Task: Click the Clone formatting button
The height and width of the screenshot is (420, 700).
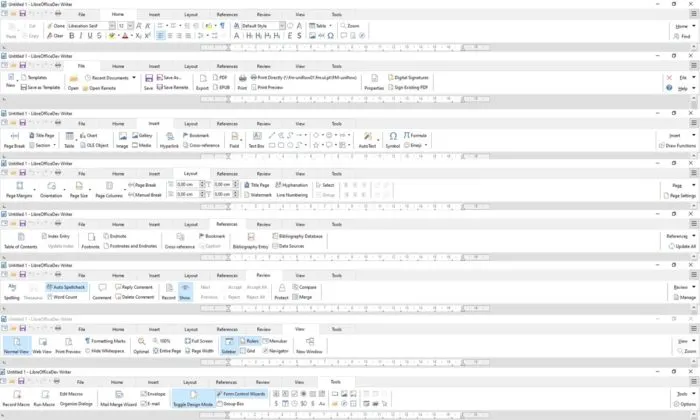Action: click(x=56, y=26)
